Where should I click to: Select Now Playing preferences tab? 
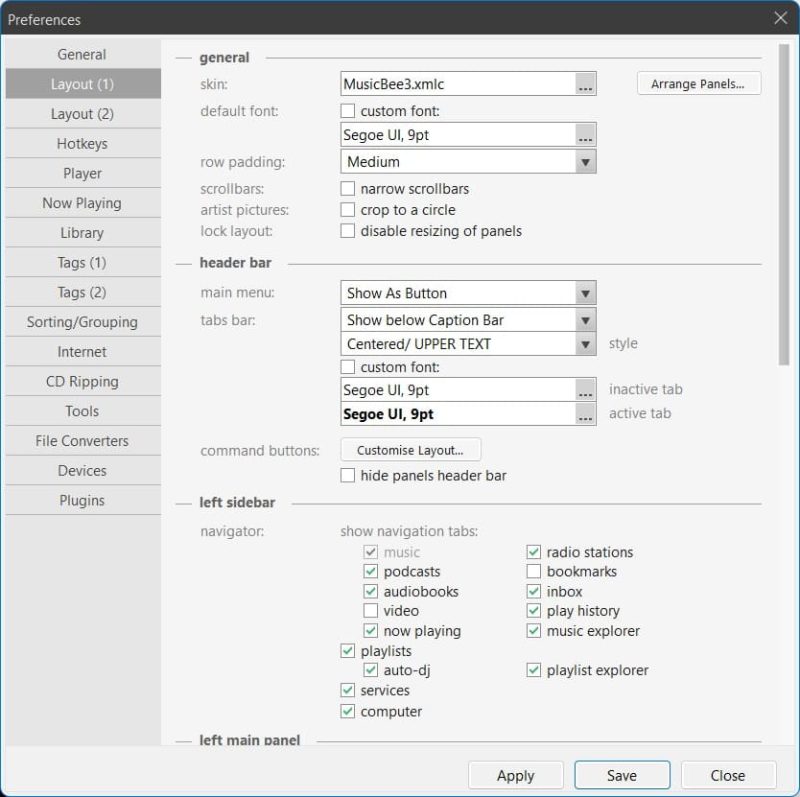pyautogui.click(x=83, y=203)
